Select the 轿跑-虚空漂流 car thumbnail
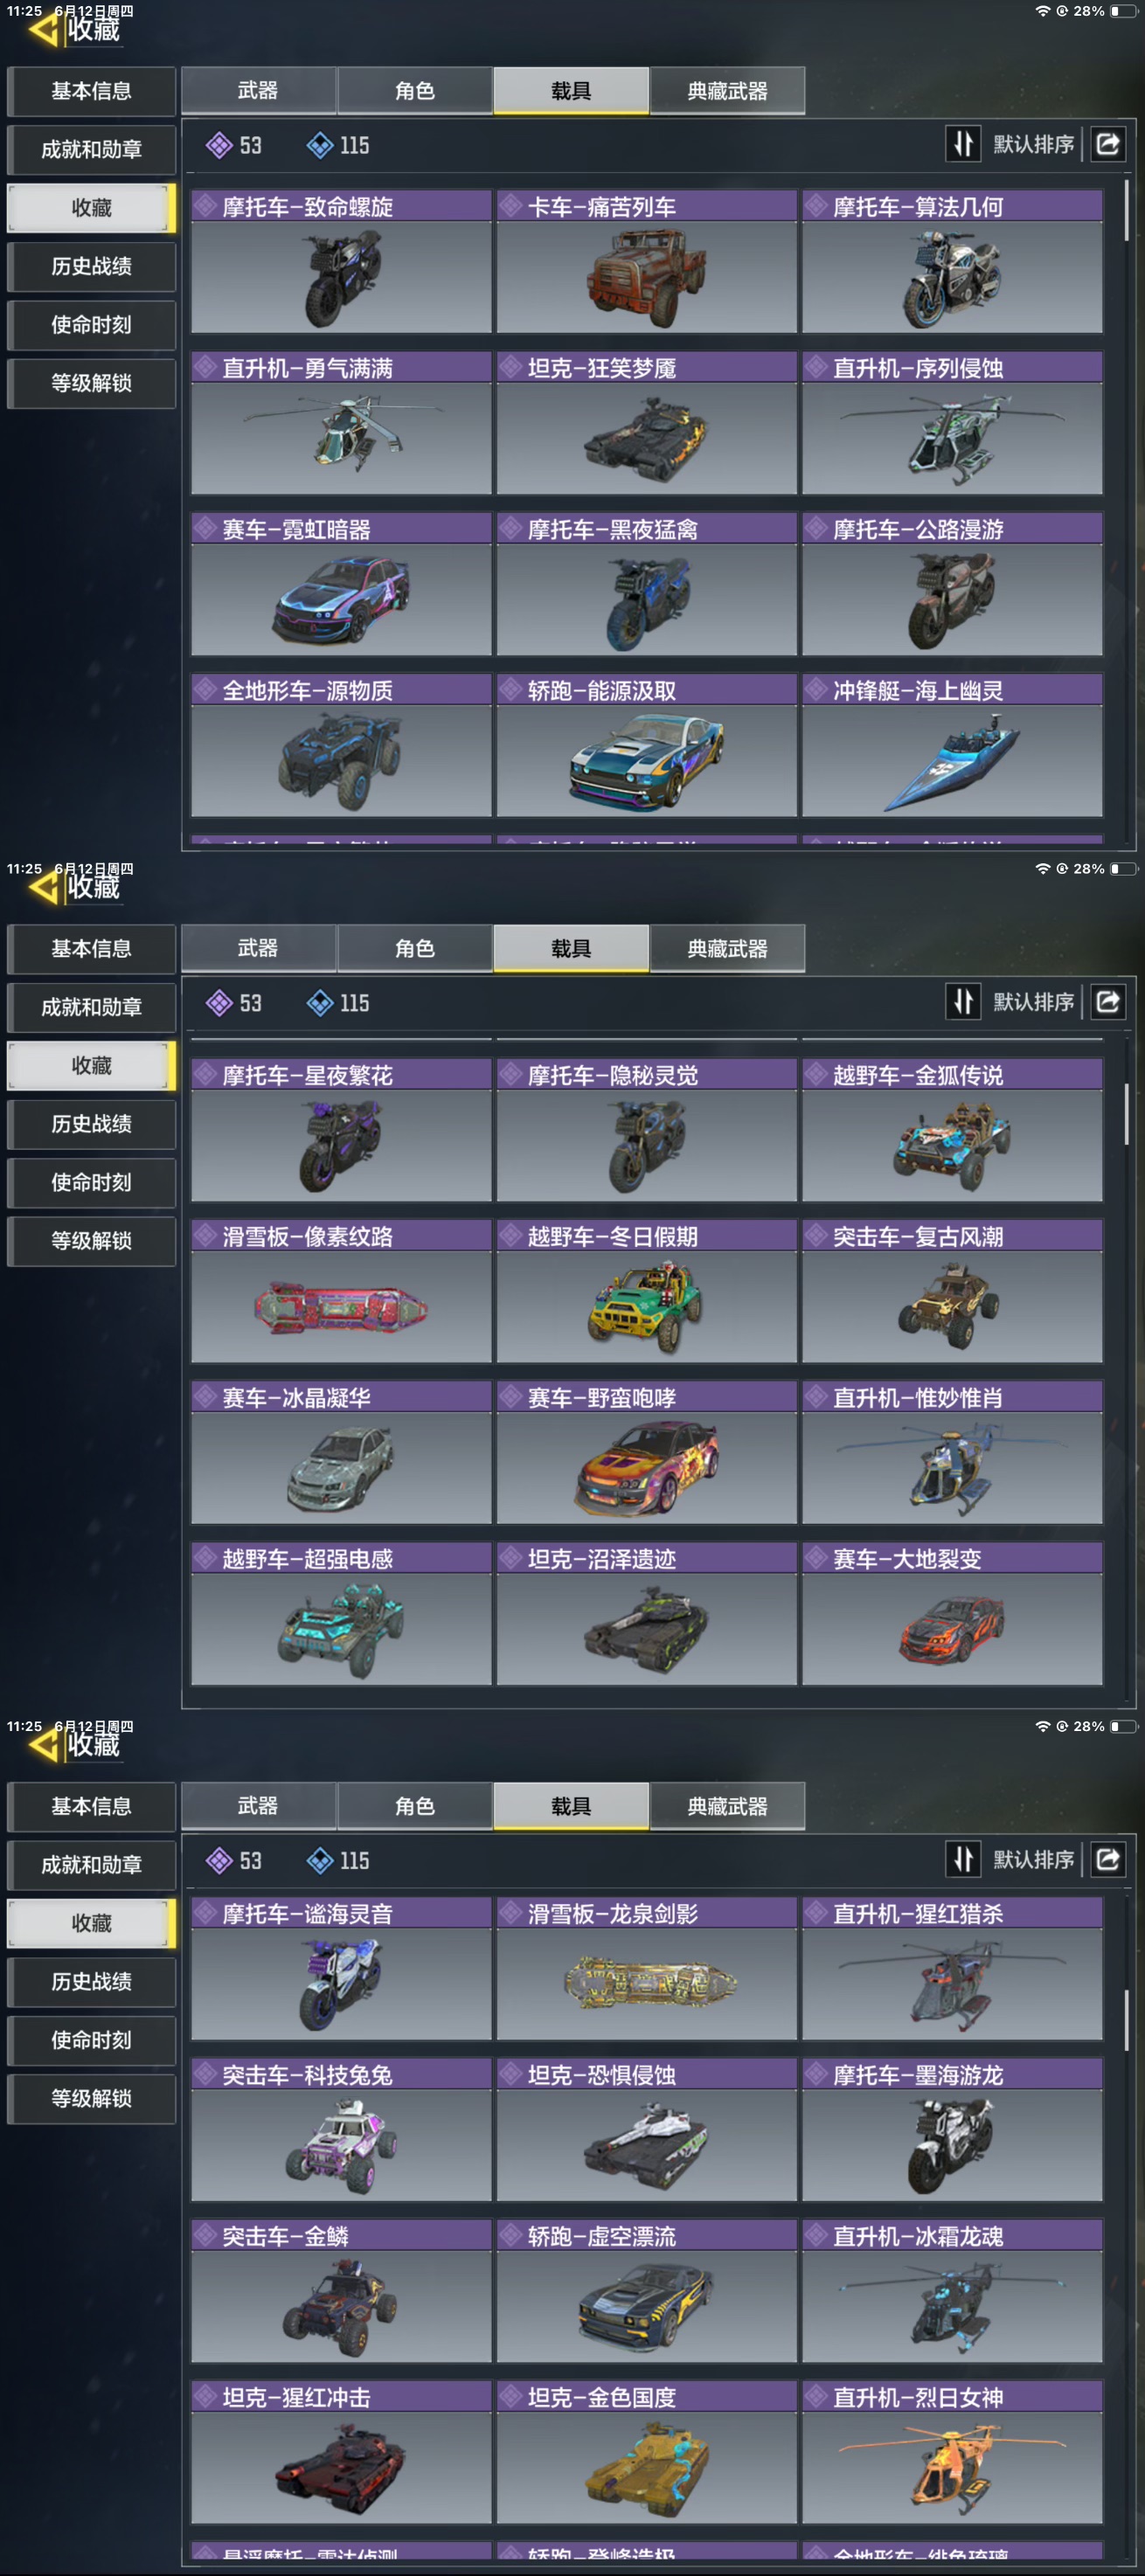This screenshot has width=1145, height=2576. pyautogui.click(x=647, y=2307)
